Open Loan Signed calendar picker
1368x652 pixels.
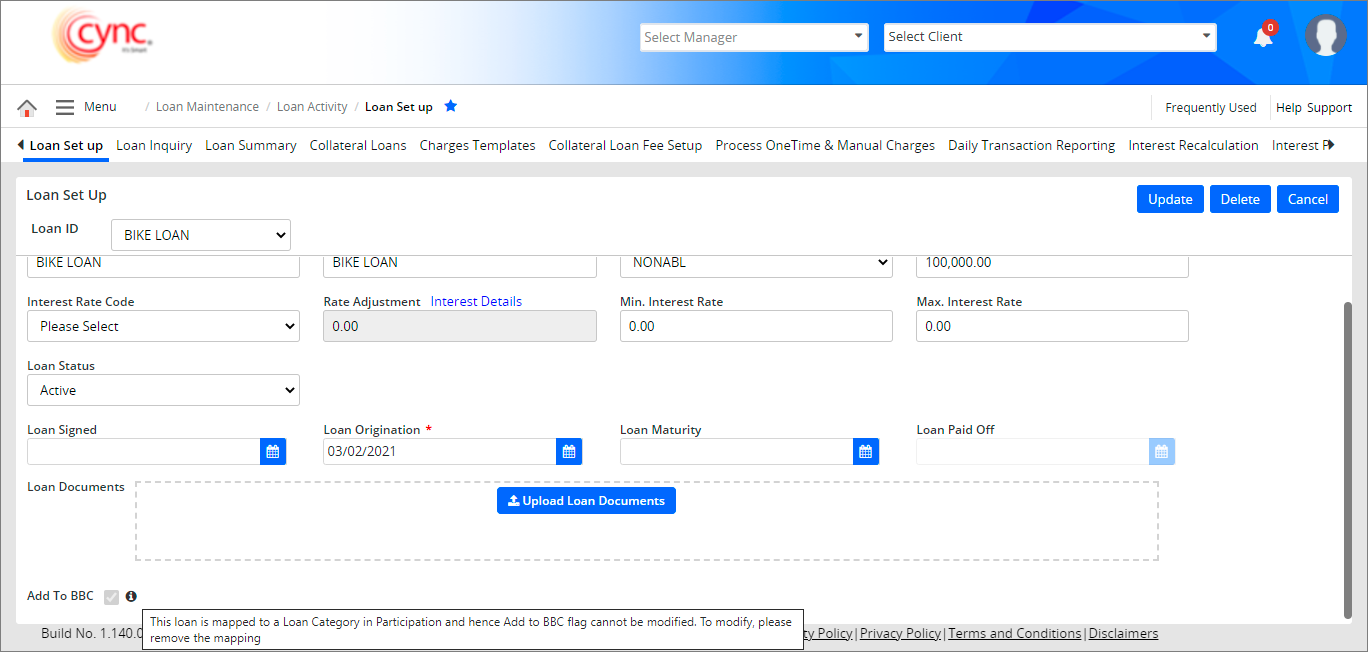tap(273, 452)
